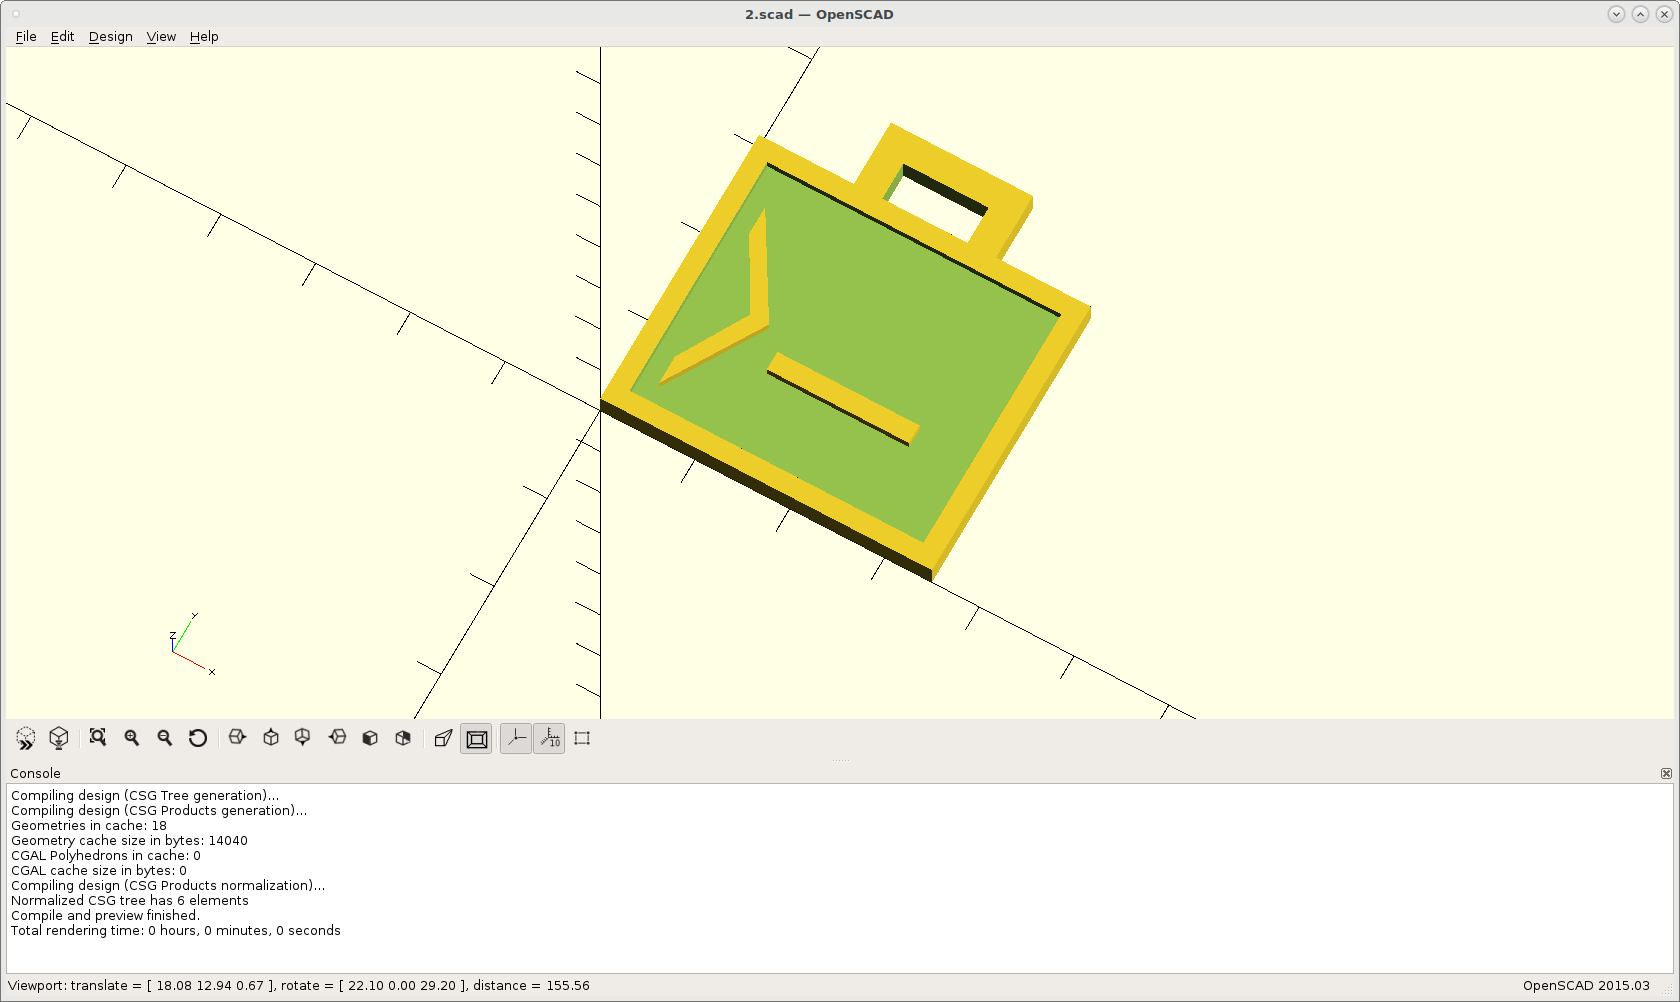Screen dimensions: 1680x1002
Task: Select the right side view
Action: [x=237, y=738]
